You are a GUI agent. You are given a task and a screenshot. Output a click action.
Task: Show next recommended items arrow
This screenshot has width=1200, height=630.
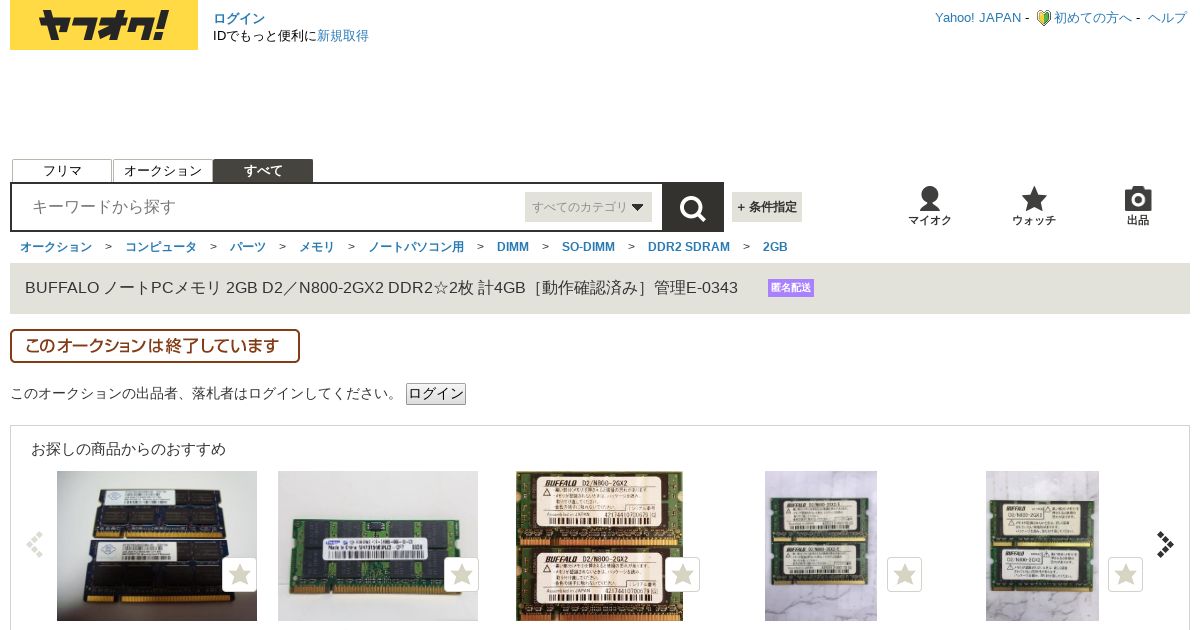click(1165, 544)
